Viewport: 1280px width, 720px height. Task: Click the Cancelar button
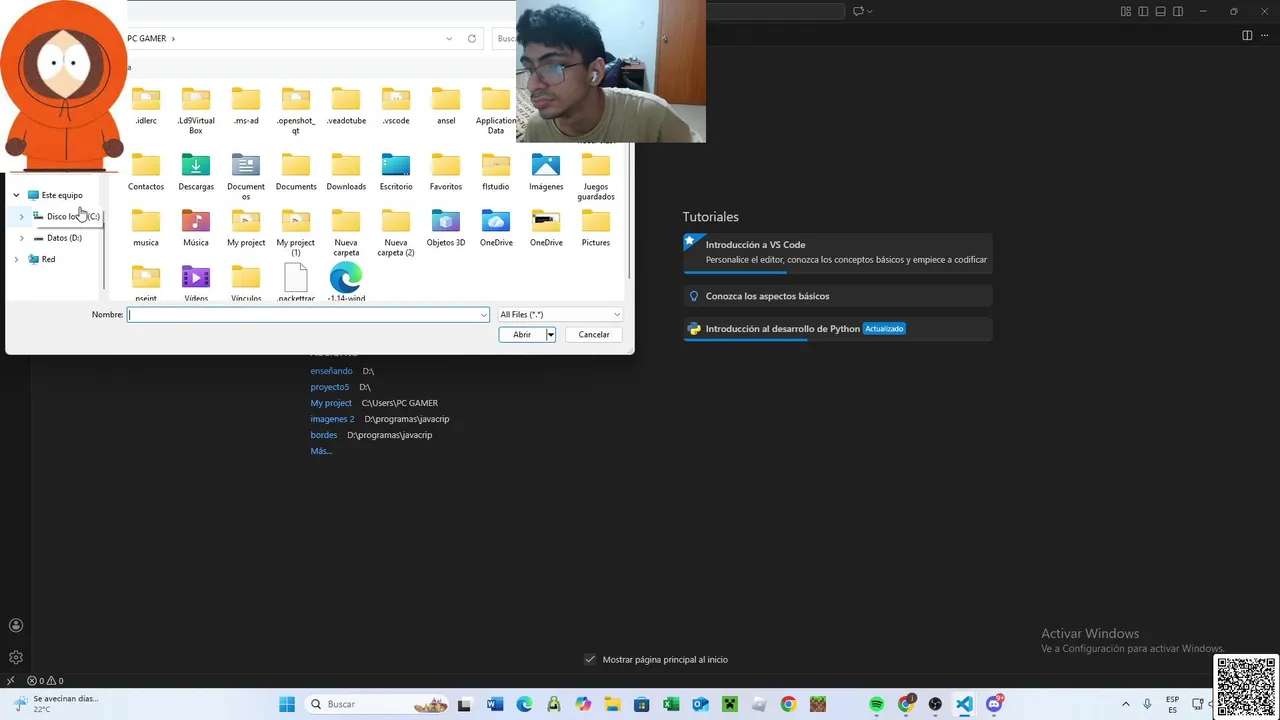coord(594,334)
